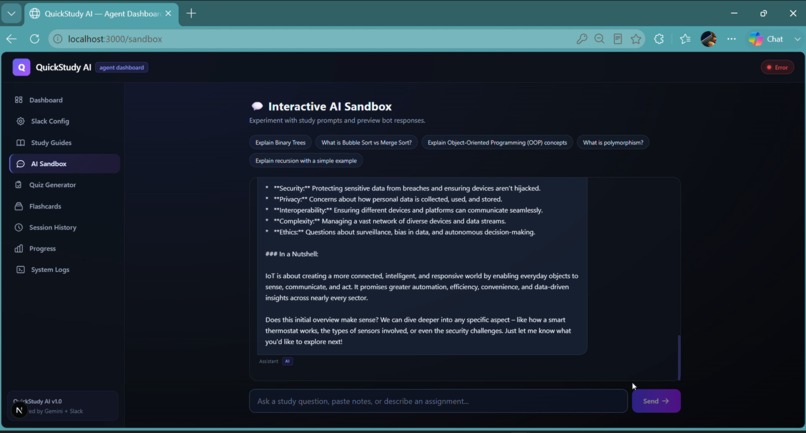Click the Flashcards stack icon
Viewport: 806px width, 433px height.
coord(19,206)
